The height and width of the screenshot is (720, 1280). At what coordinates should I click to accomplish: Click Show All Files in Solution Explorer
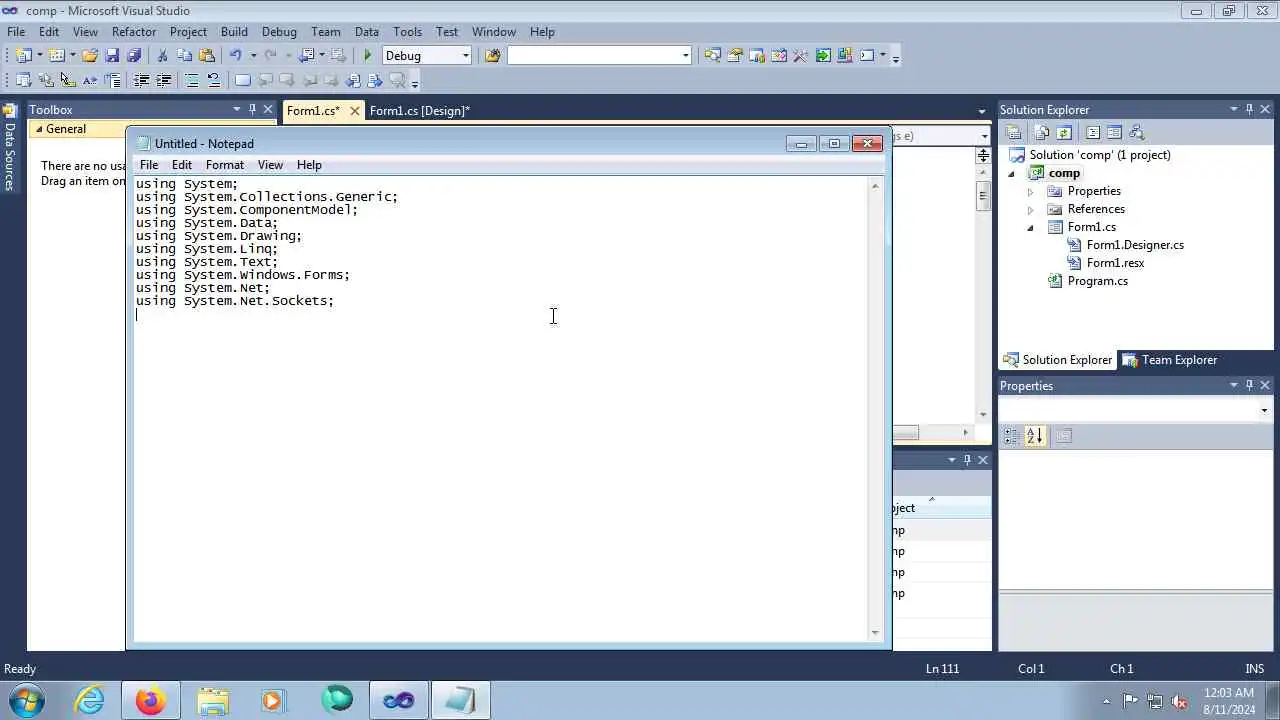[1042, 132]
